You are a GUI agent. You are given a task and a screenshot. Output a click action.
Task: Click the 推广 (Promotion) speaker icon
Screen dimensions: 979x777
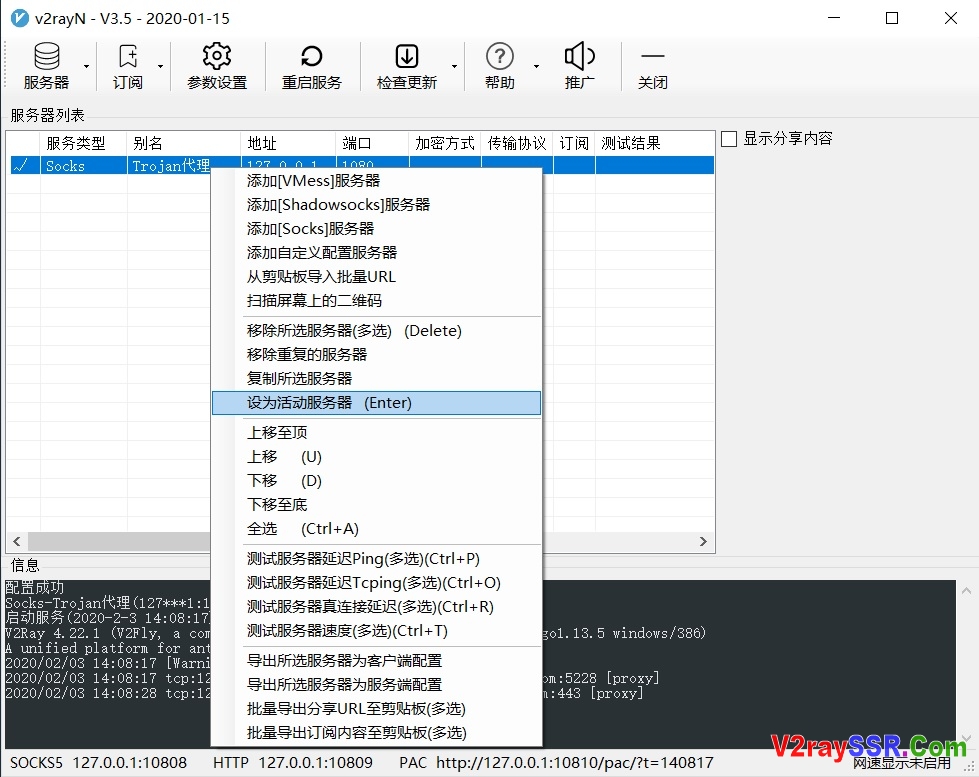click(x=579, y=63)
